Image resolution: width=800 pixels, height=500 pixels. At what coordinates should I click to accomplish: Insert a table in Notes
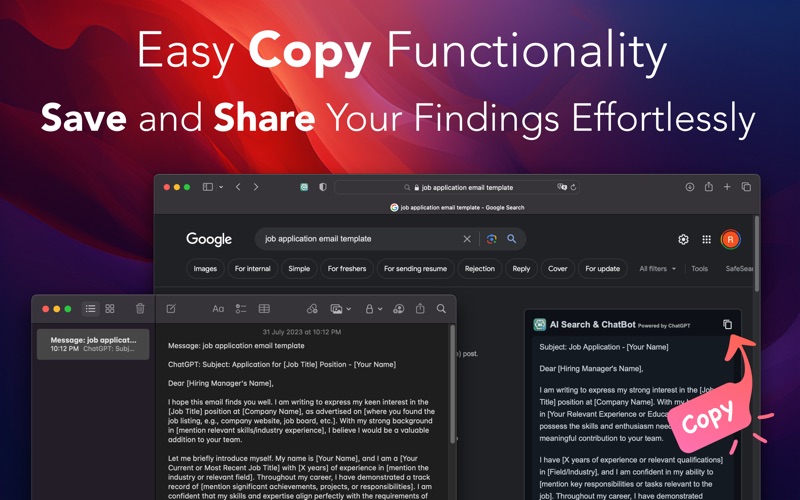tap(264, 309)
